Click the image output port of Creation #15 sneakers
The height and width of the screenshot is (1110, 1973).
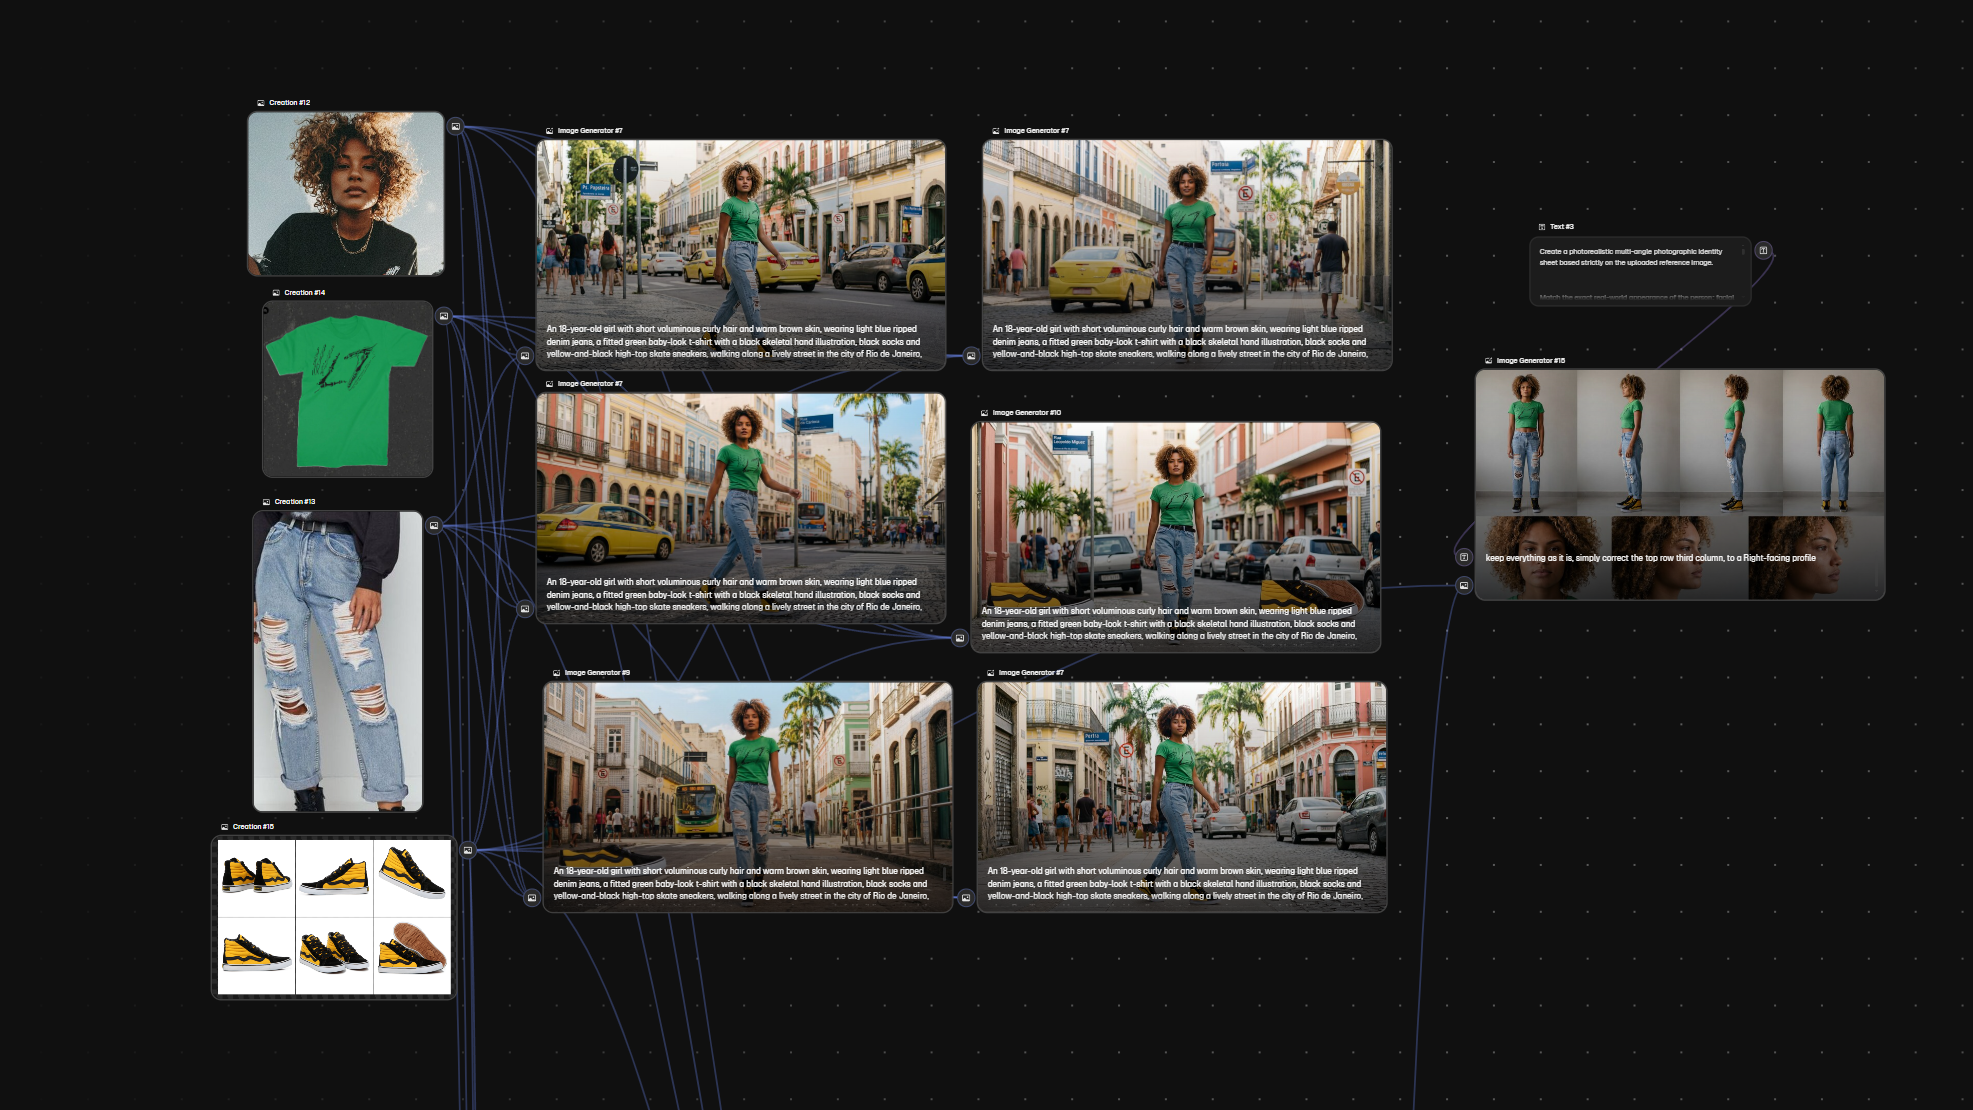pyautogui.click(x=467, y=850)
